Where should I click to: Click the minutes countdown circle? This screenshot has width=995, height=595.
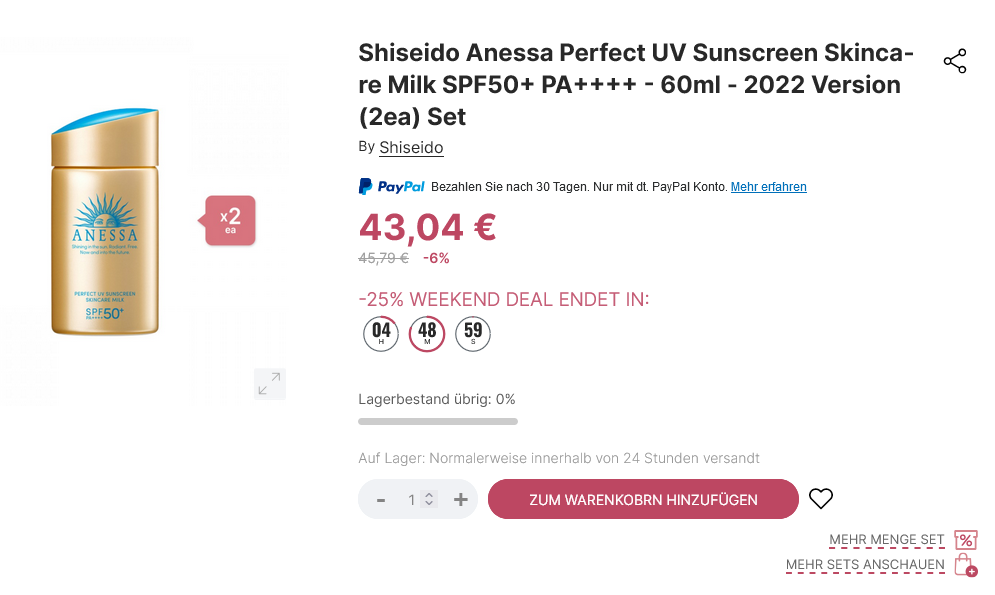427,334
